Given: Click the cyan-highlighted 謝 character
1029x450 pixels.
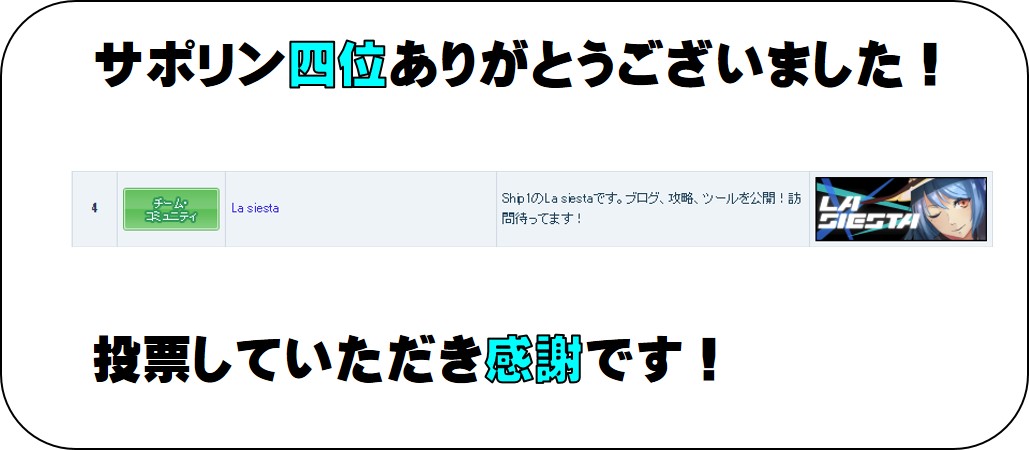Looking at the screenshot, I should pos(558,359).
